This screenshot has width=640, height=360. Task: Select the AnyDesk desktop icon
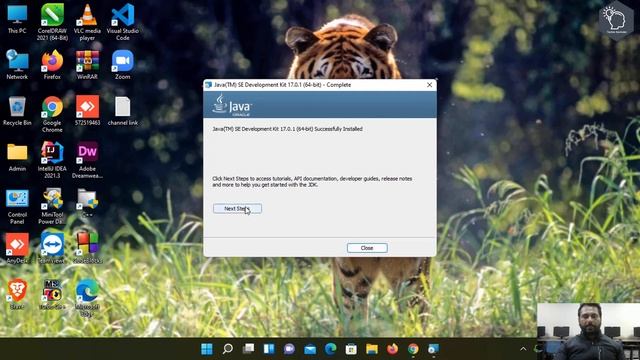pyautogui.click(x=17, y=249)
